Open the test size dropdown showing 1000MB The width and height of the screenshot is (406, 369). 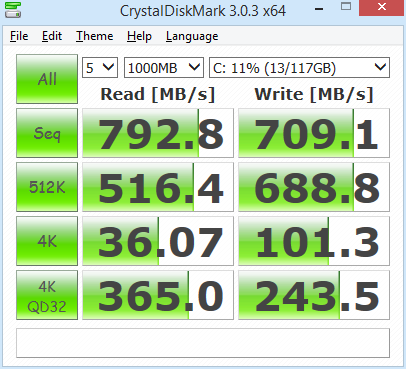click(x=164, y=68)
